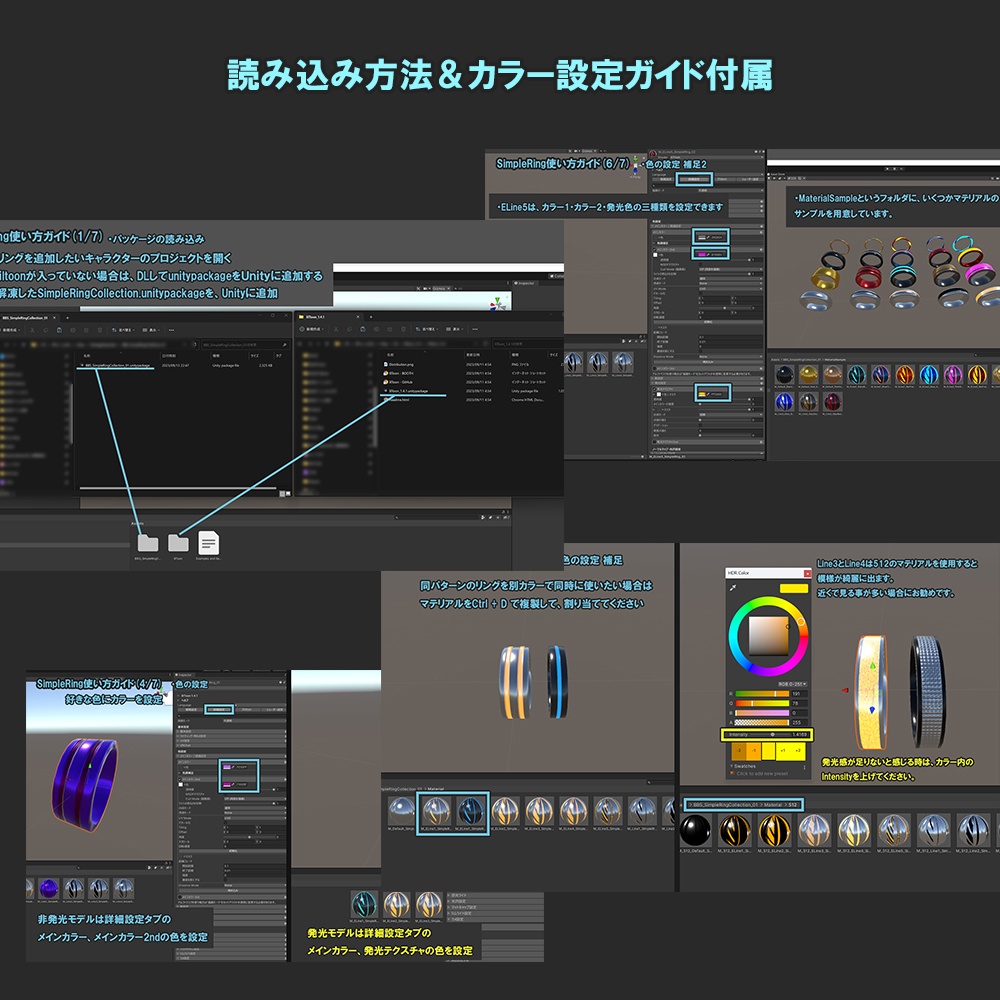Click the green move axis arrow on the gold ring
This screenshot has height=1000, width=1000.
[873, 667]
